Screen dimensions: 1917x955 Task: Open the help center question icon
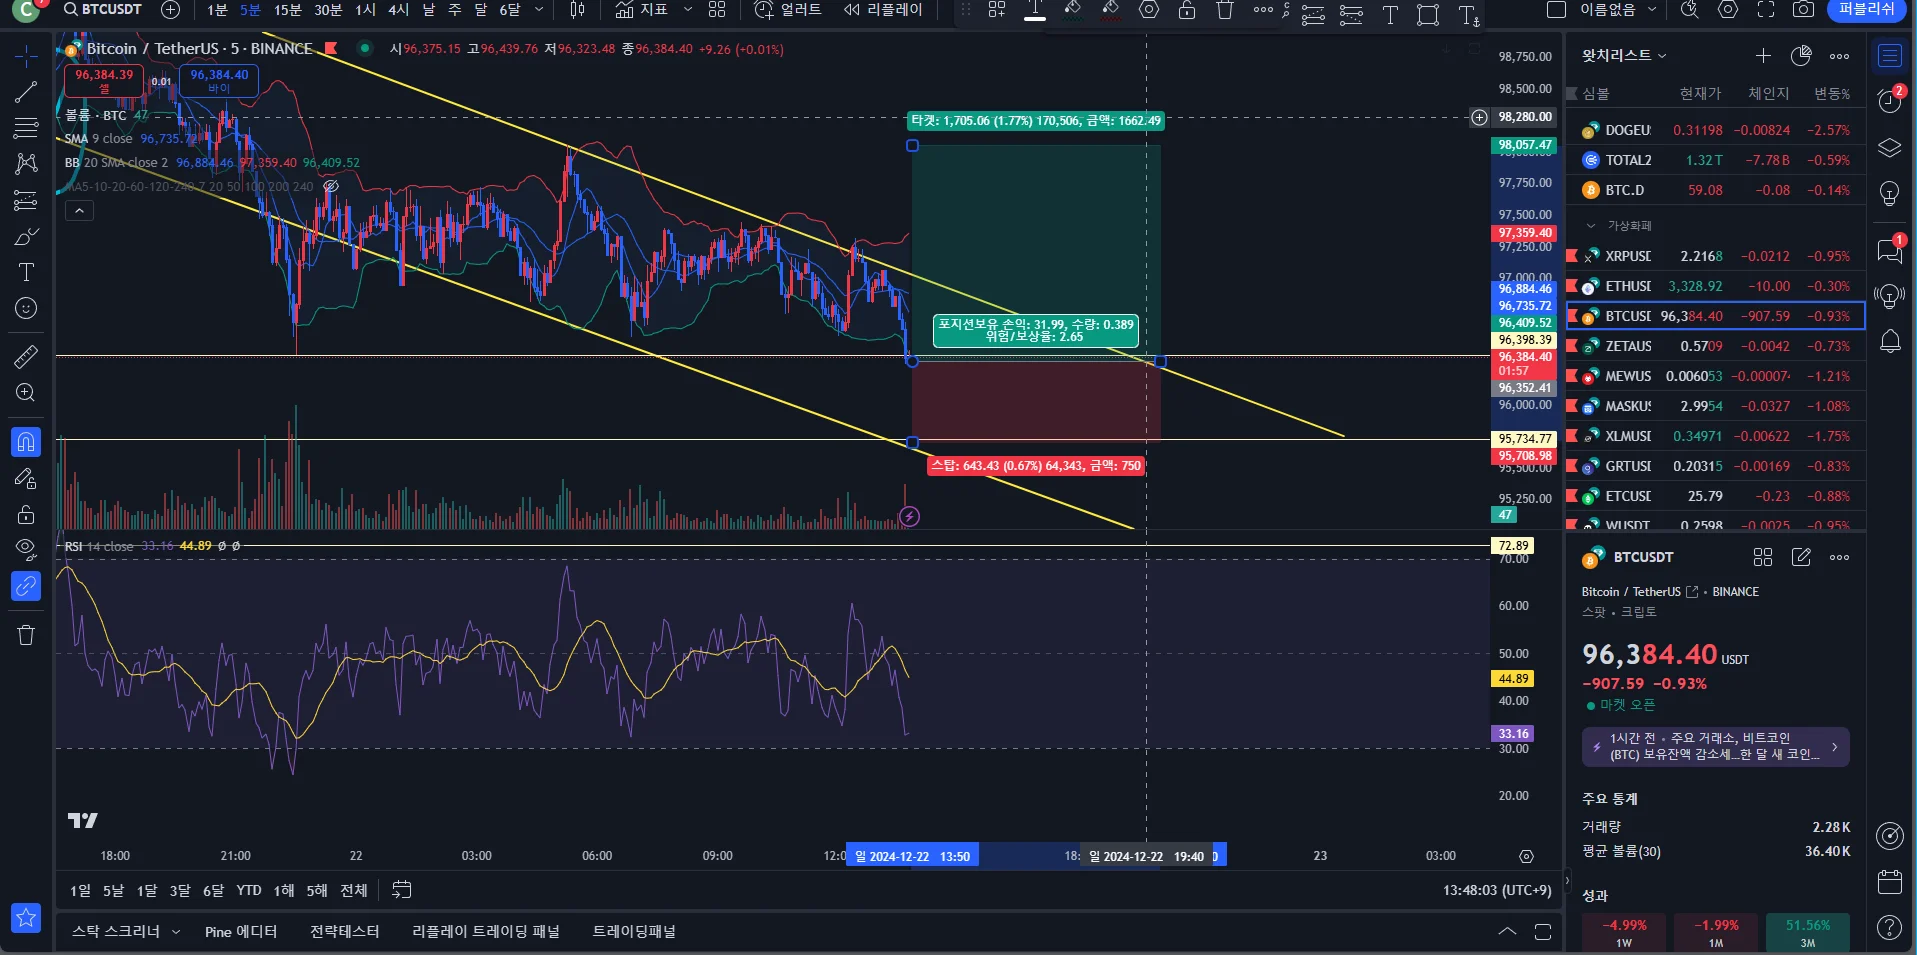coord(1890,928)
